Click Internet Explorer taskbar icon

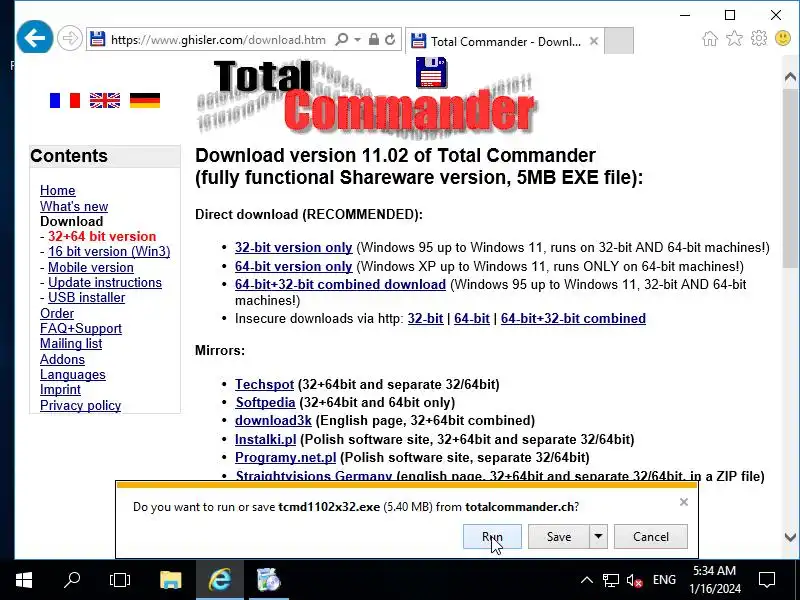tap(220, 580)
